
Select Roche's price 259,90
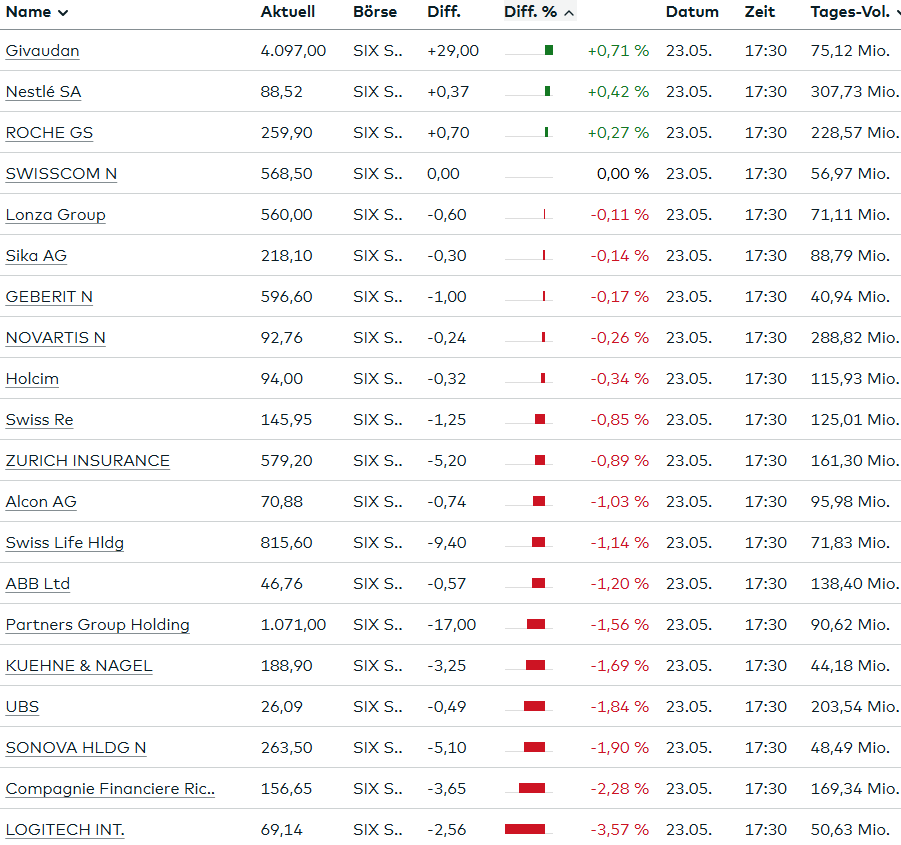pos(287,133)
